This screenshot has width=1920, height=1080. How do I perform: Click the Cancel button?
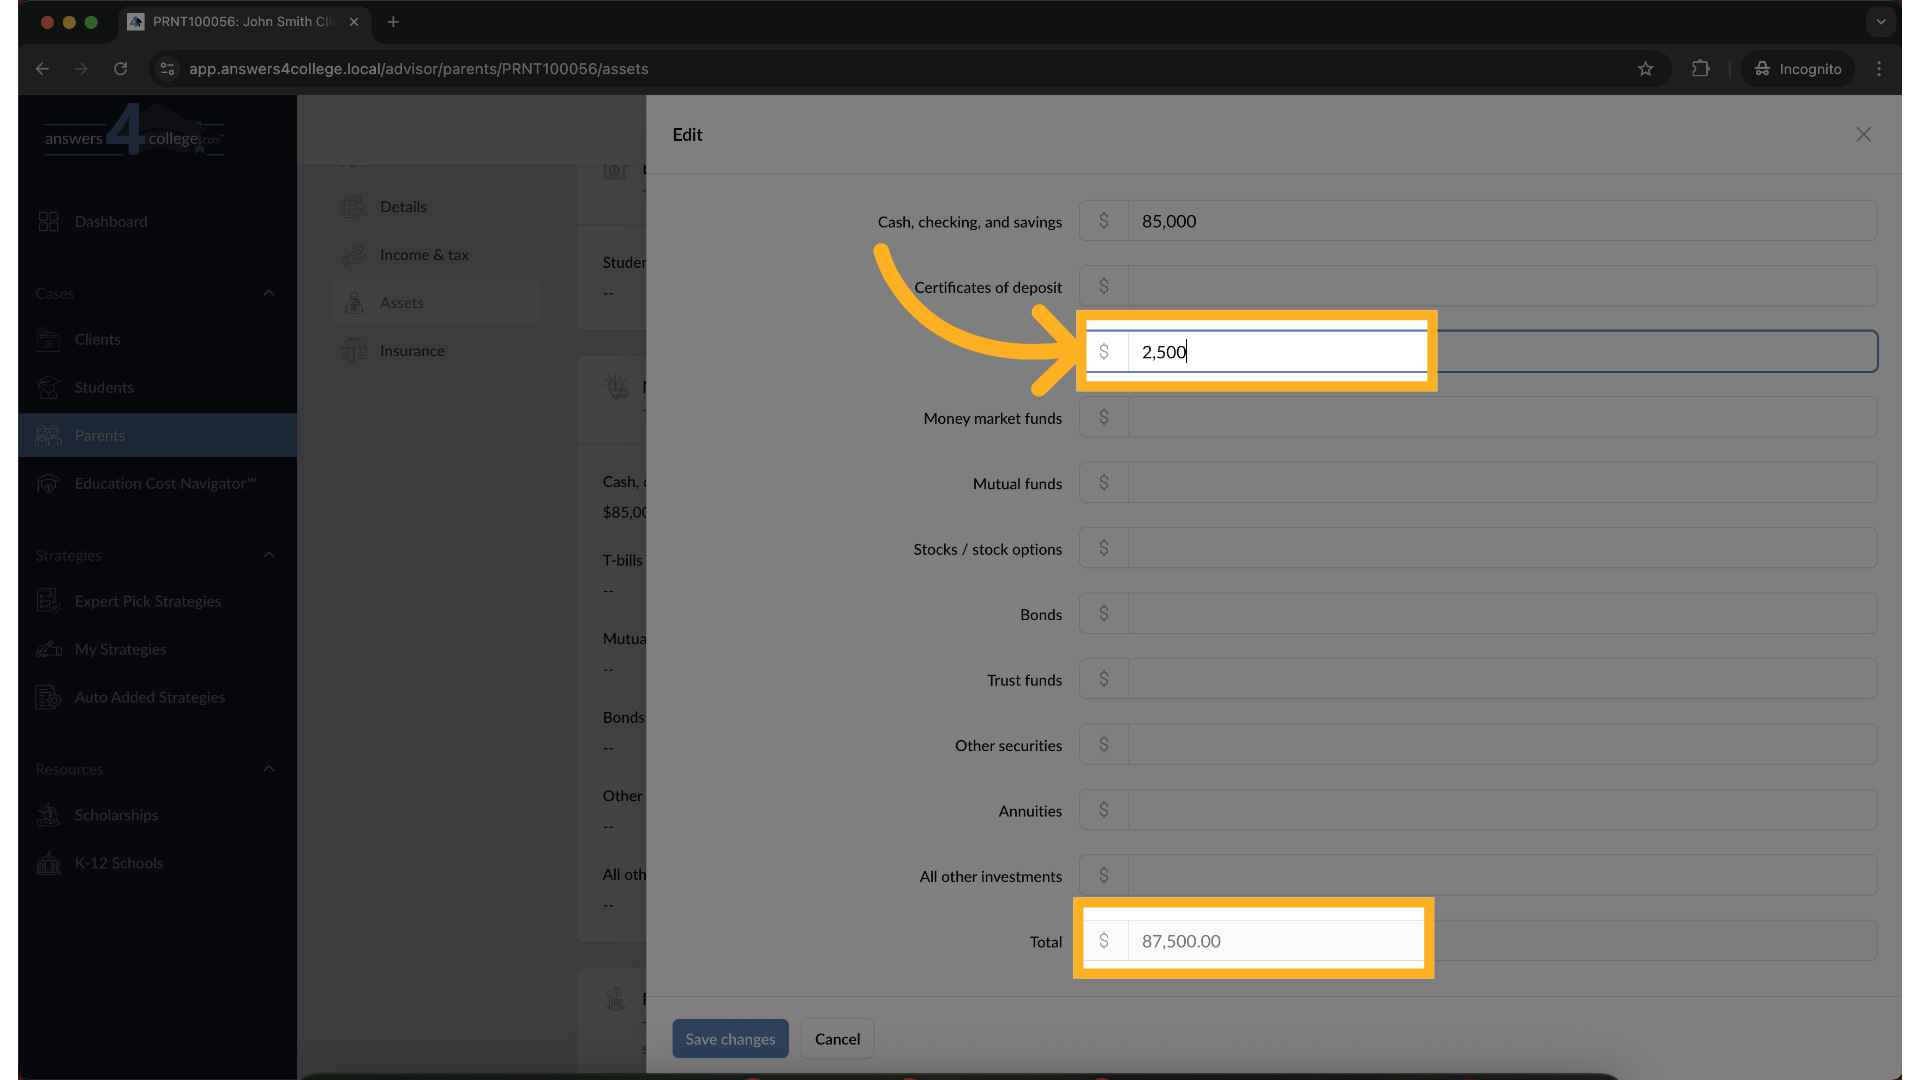pyautogui.click(x=837, y=1039)
